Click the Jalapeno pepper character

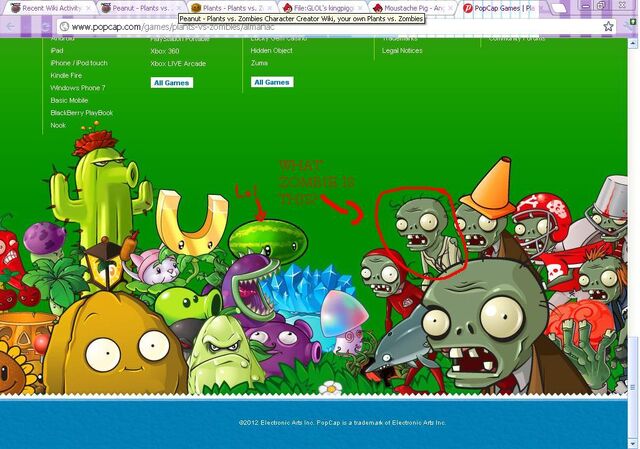pos(9,255)
